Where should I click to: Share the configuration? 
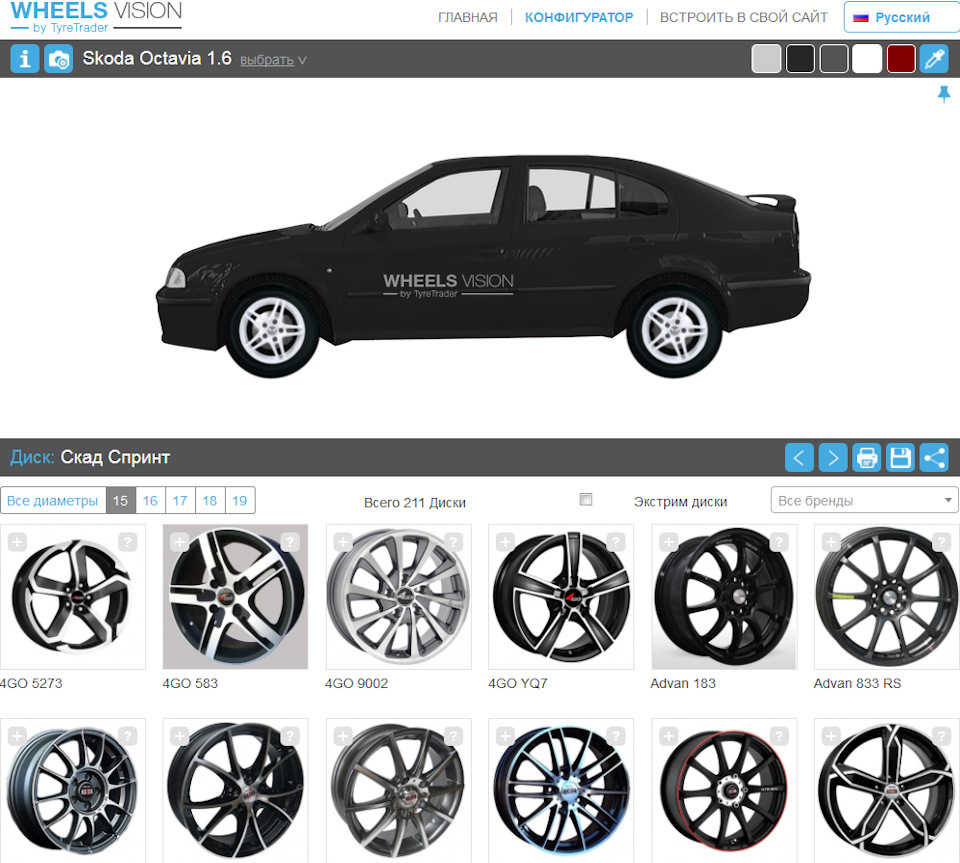tap(934, 458)
